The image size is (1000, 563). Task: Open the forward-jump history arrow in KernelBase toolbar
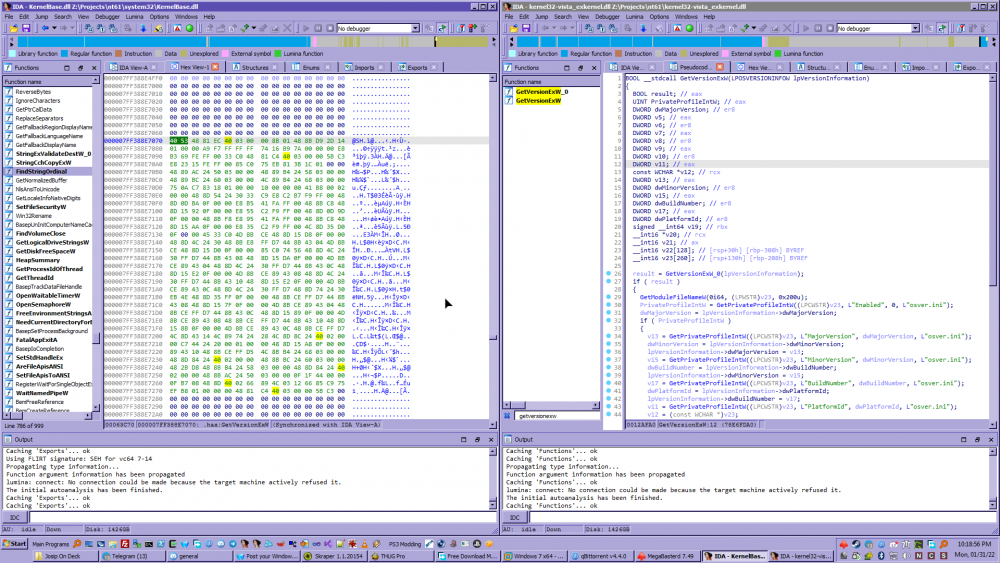[x=72, y=28]
